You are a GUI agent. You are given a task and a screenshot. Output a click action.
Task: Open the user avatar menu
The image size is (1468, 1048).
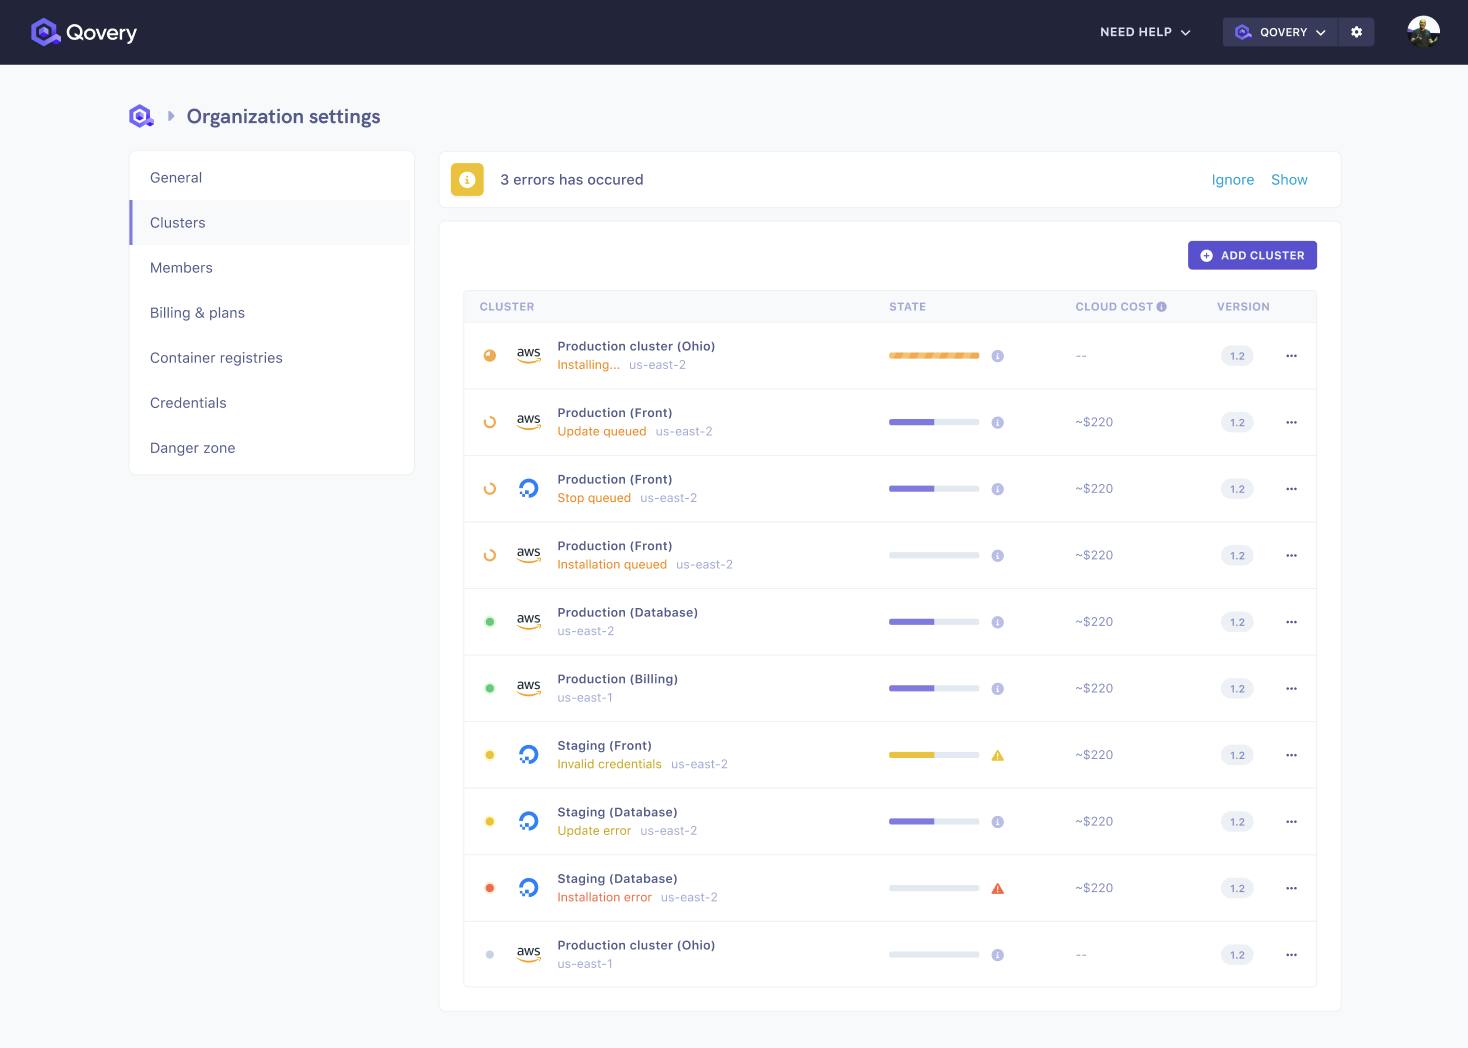(x=1423, y=32)
